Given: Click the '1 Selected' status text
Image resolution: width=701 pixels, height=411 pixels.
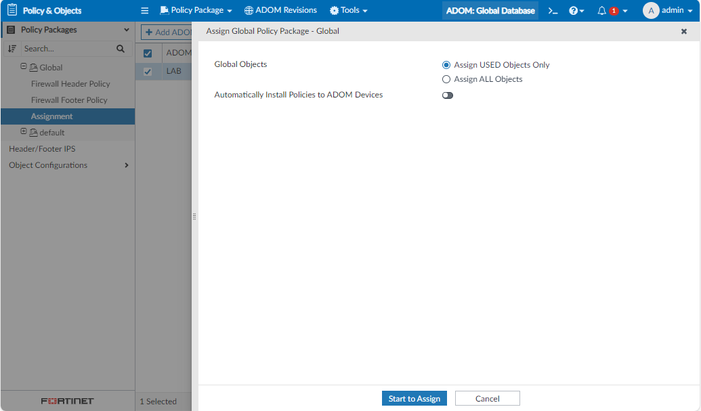Looking at the screenshot, I should (158, 401).
